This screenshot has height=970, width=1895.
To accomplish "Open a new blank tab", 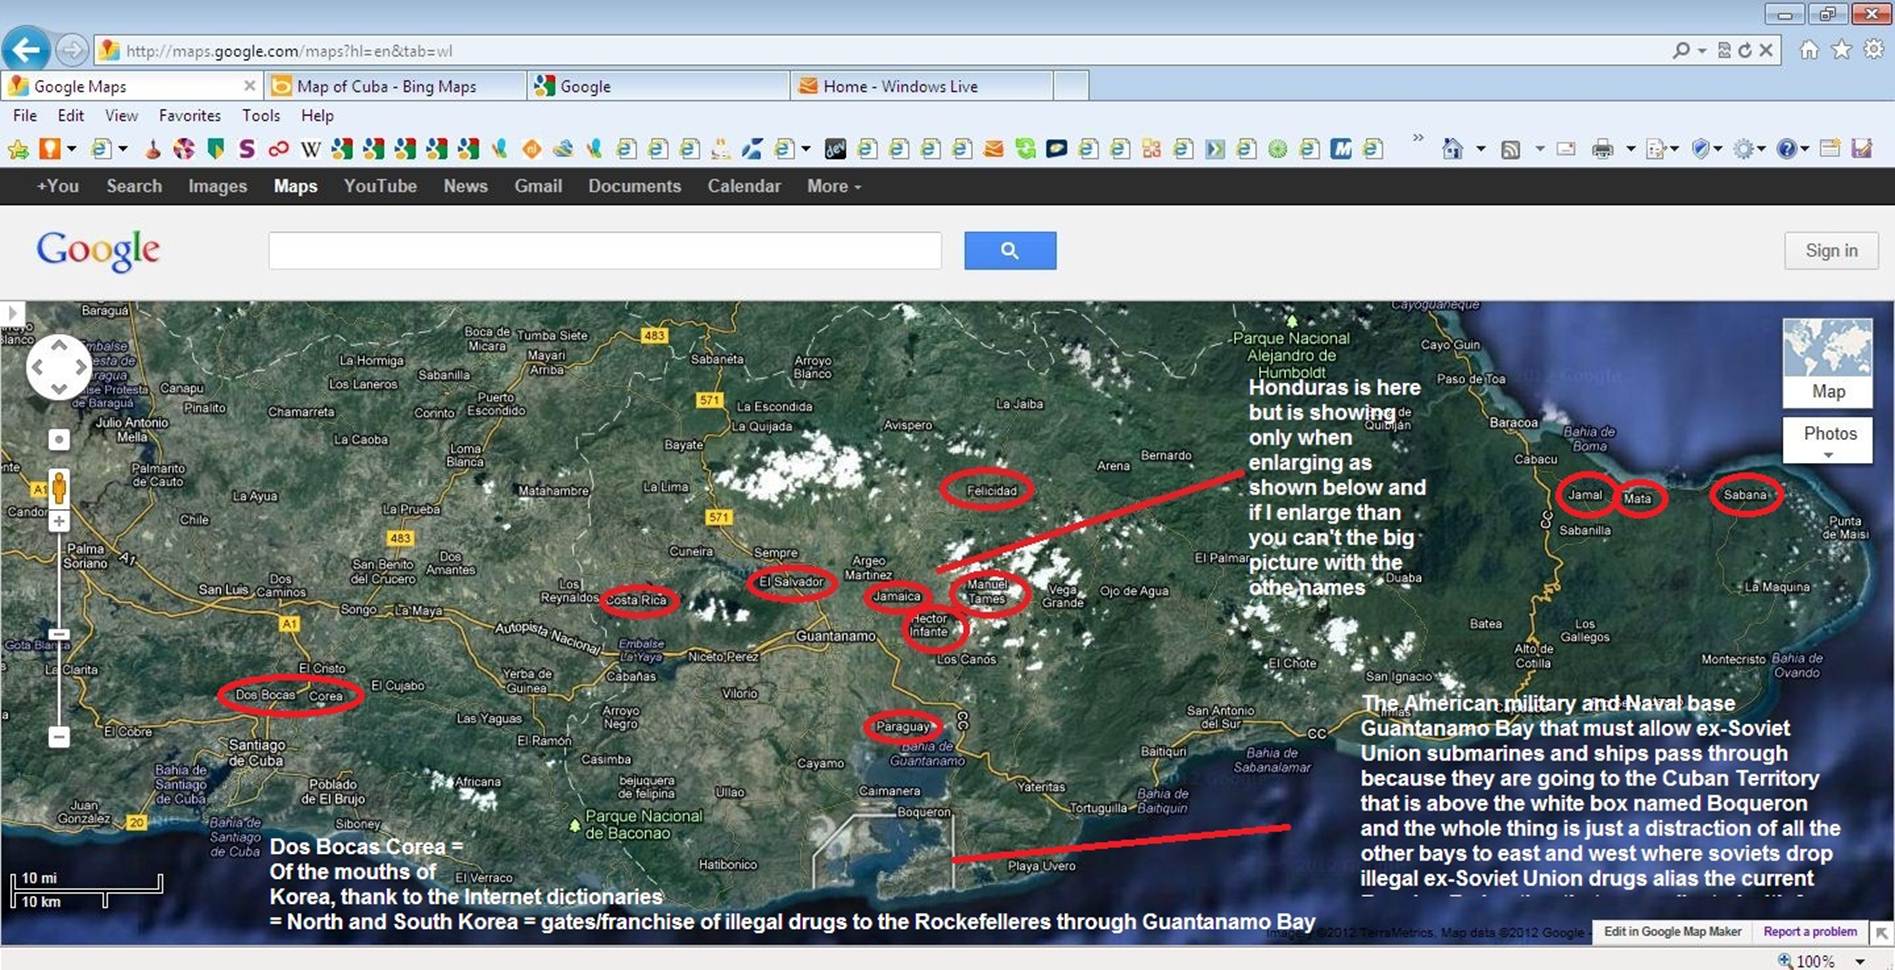I will tap(1071, 87).
